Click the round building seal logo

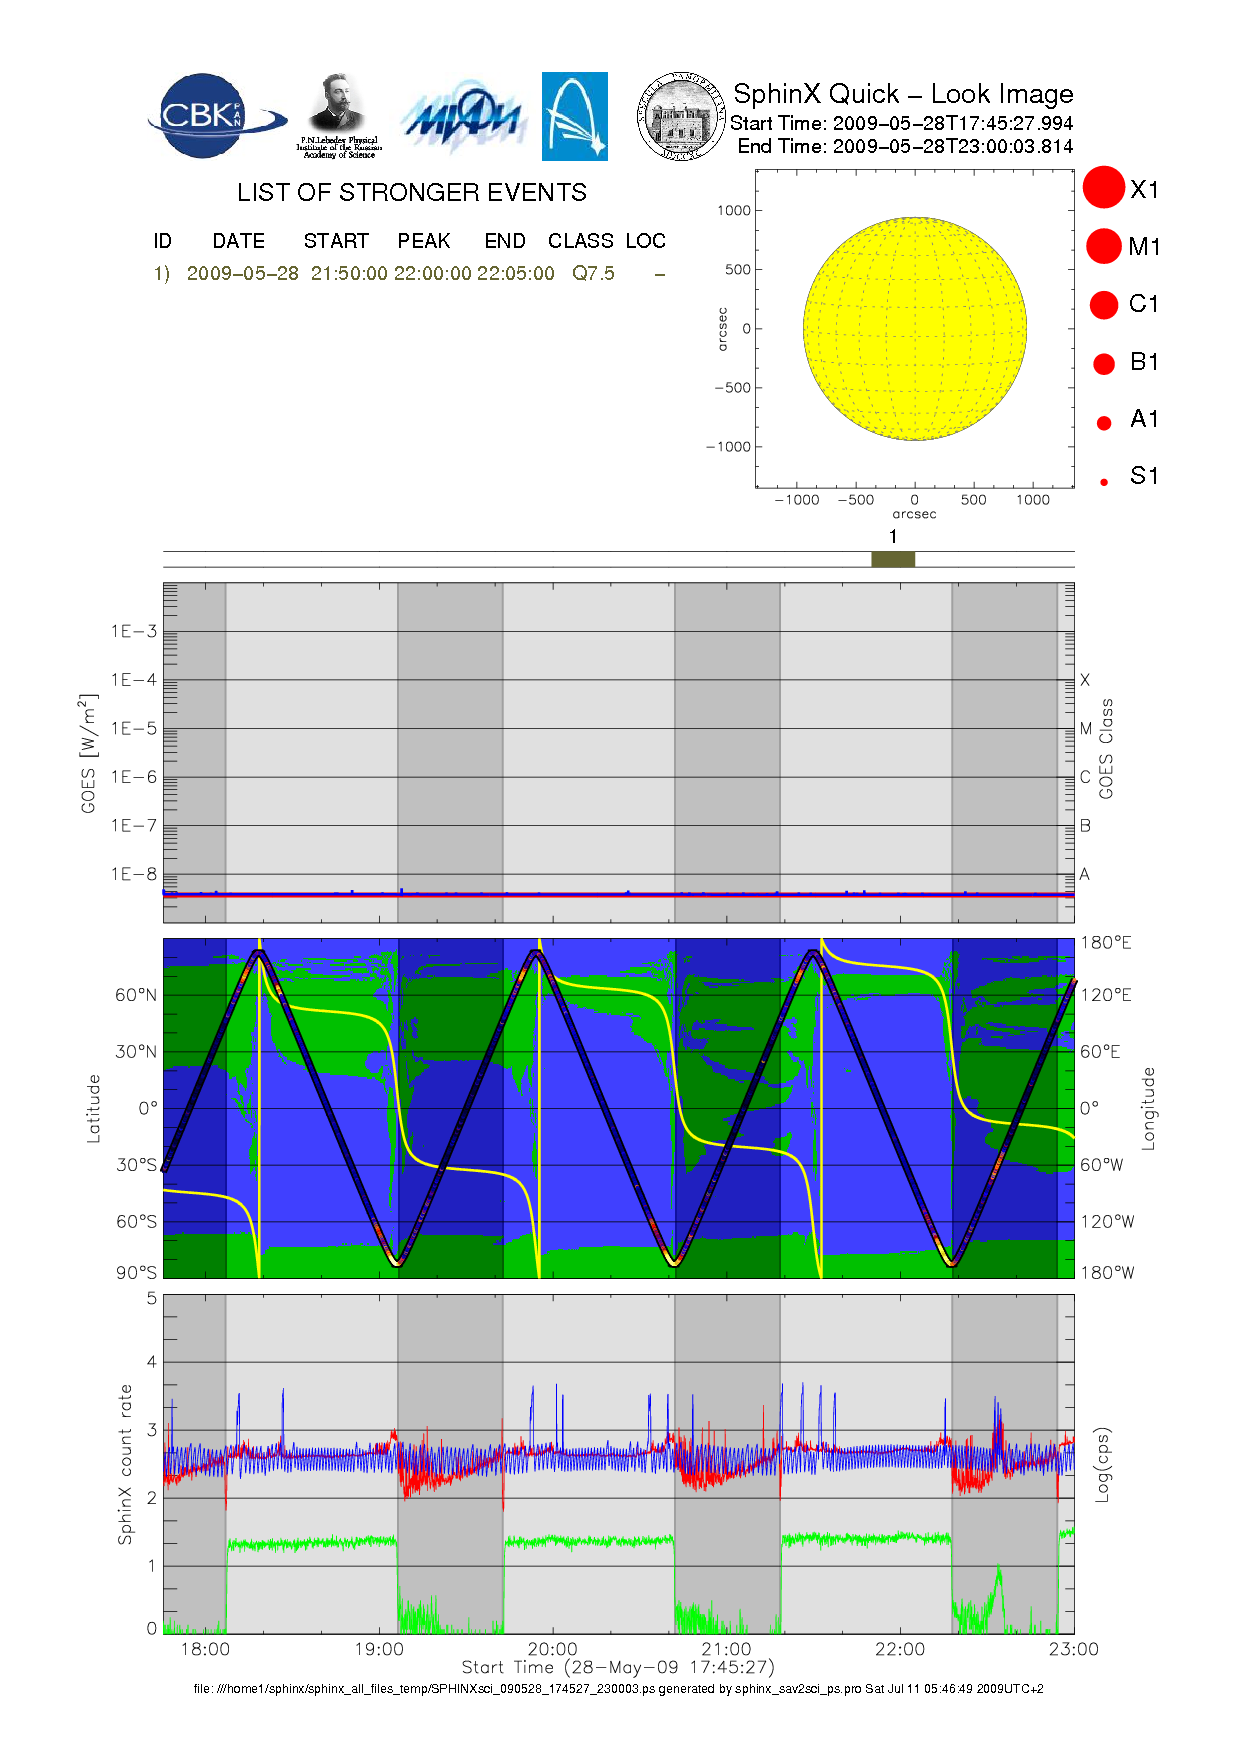681,117
